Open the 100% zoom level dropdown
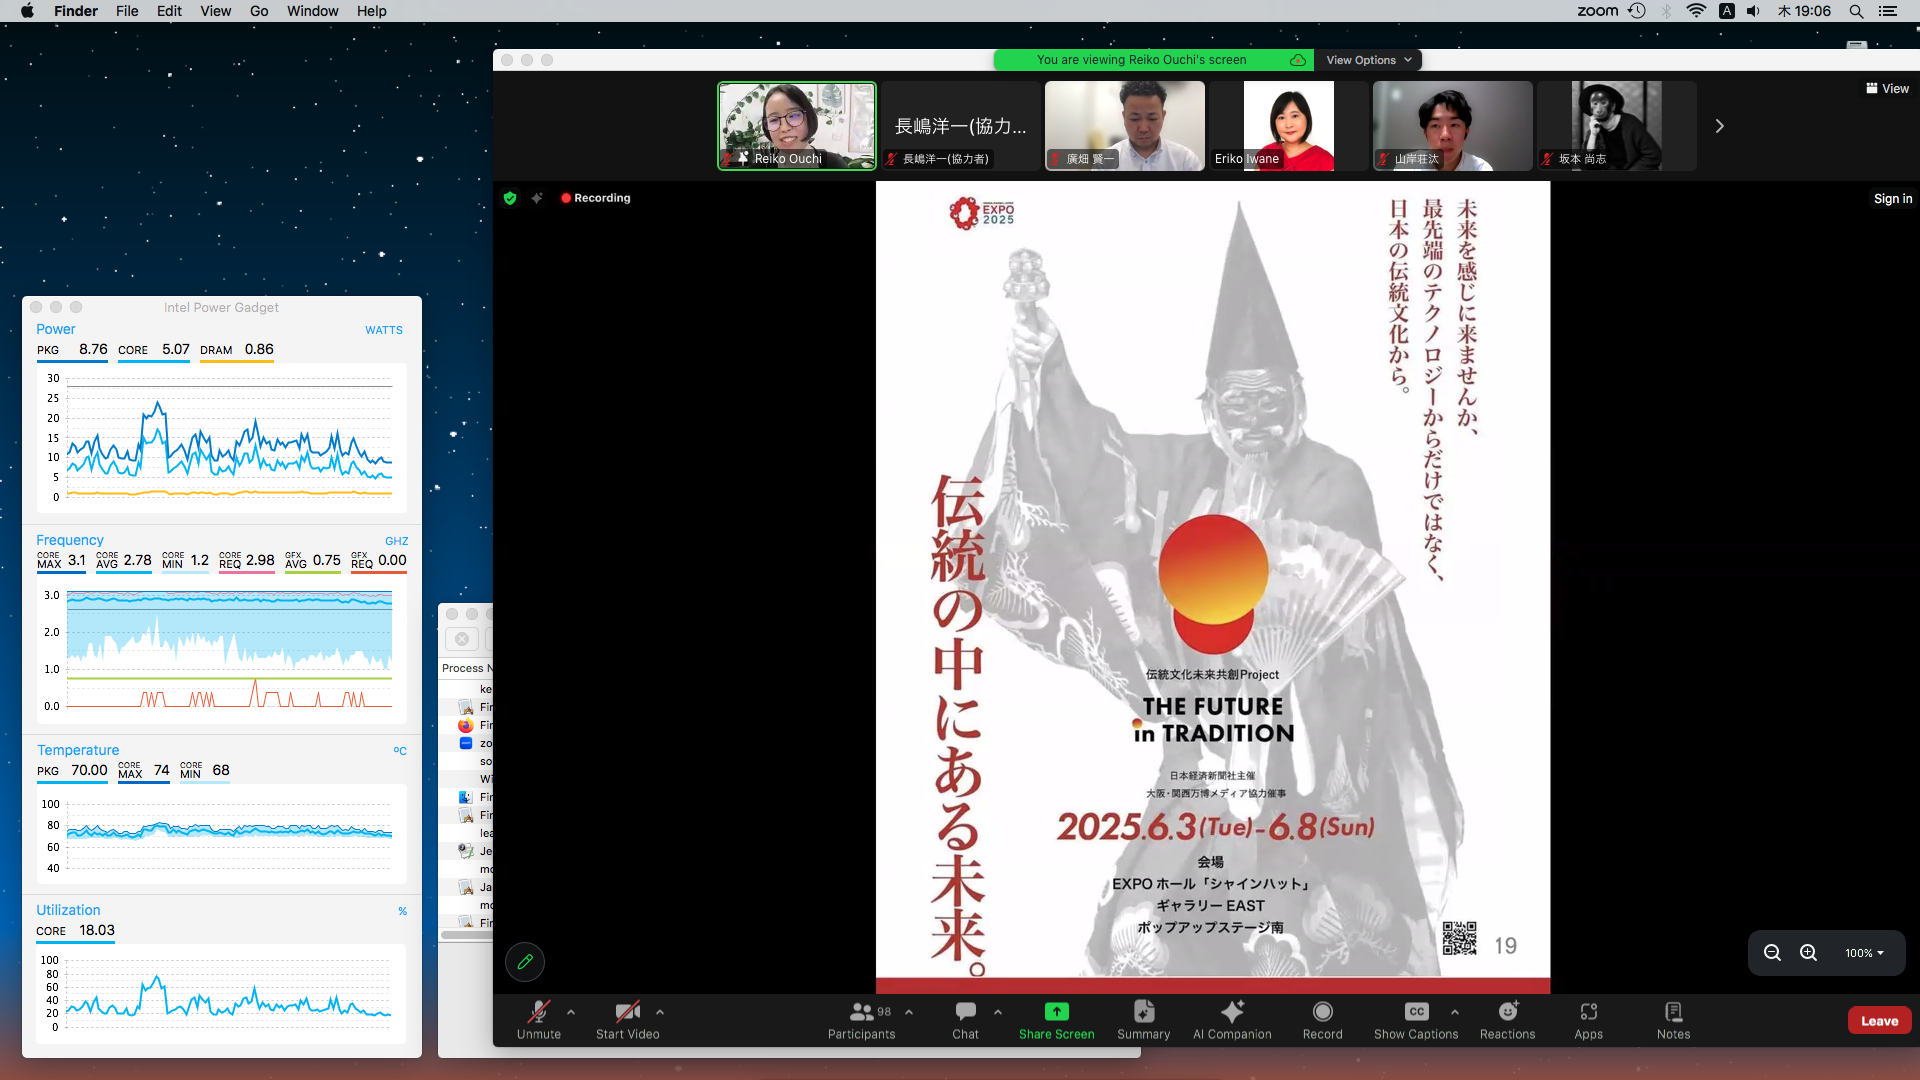Image resolution: width=1920 pixels, height=1080 pixels. pos(1864,953)
